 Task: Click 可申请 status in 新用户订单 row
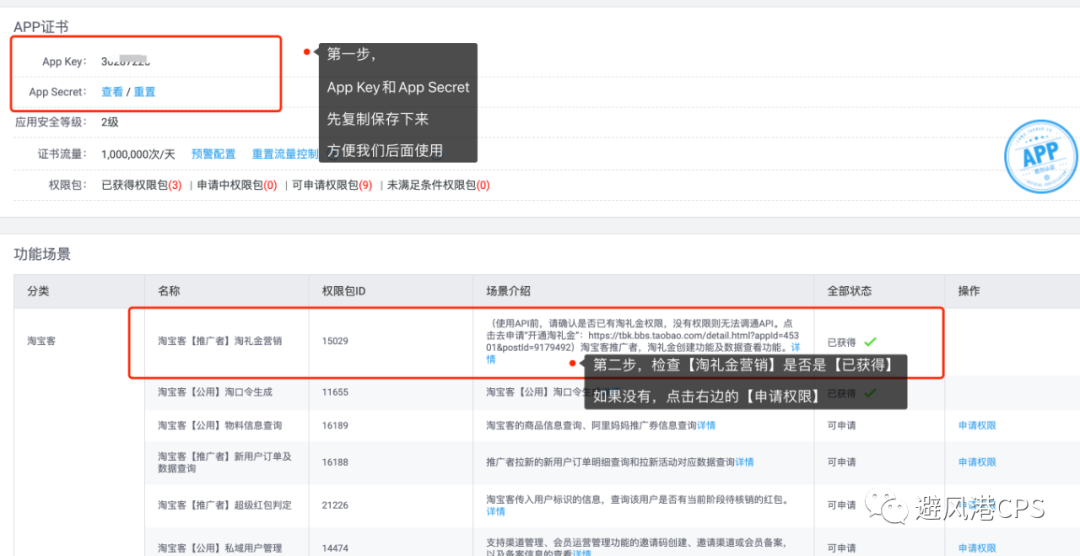pos(841,462)
